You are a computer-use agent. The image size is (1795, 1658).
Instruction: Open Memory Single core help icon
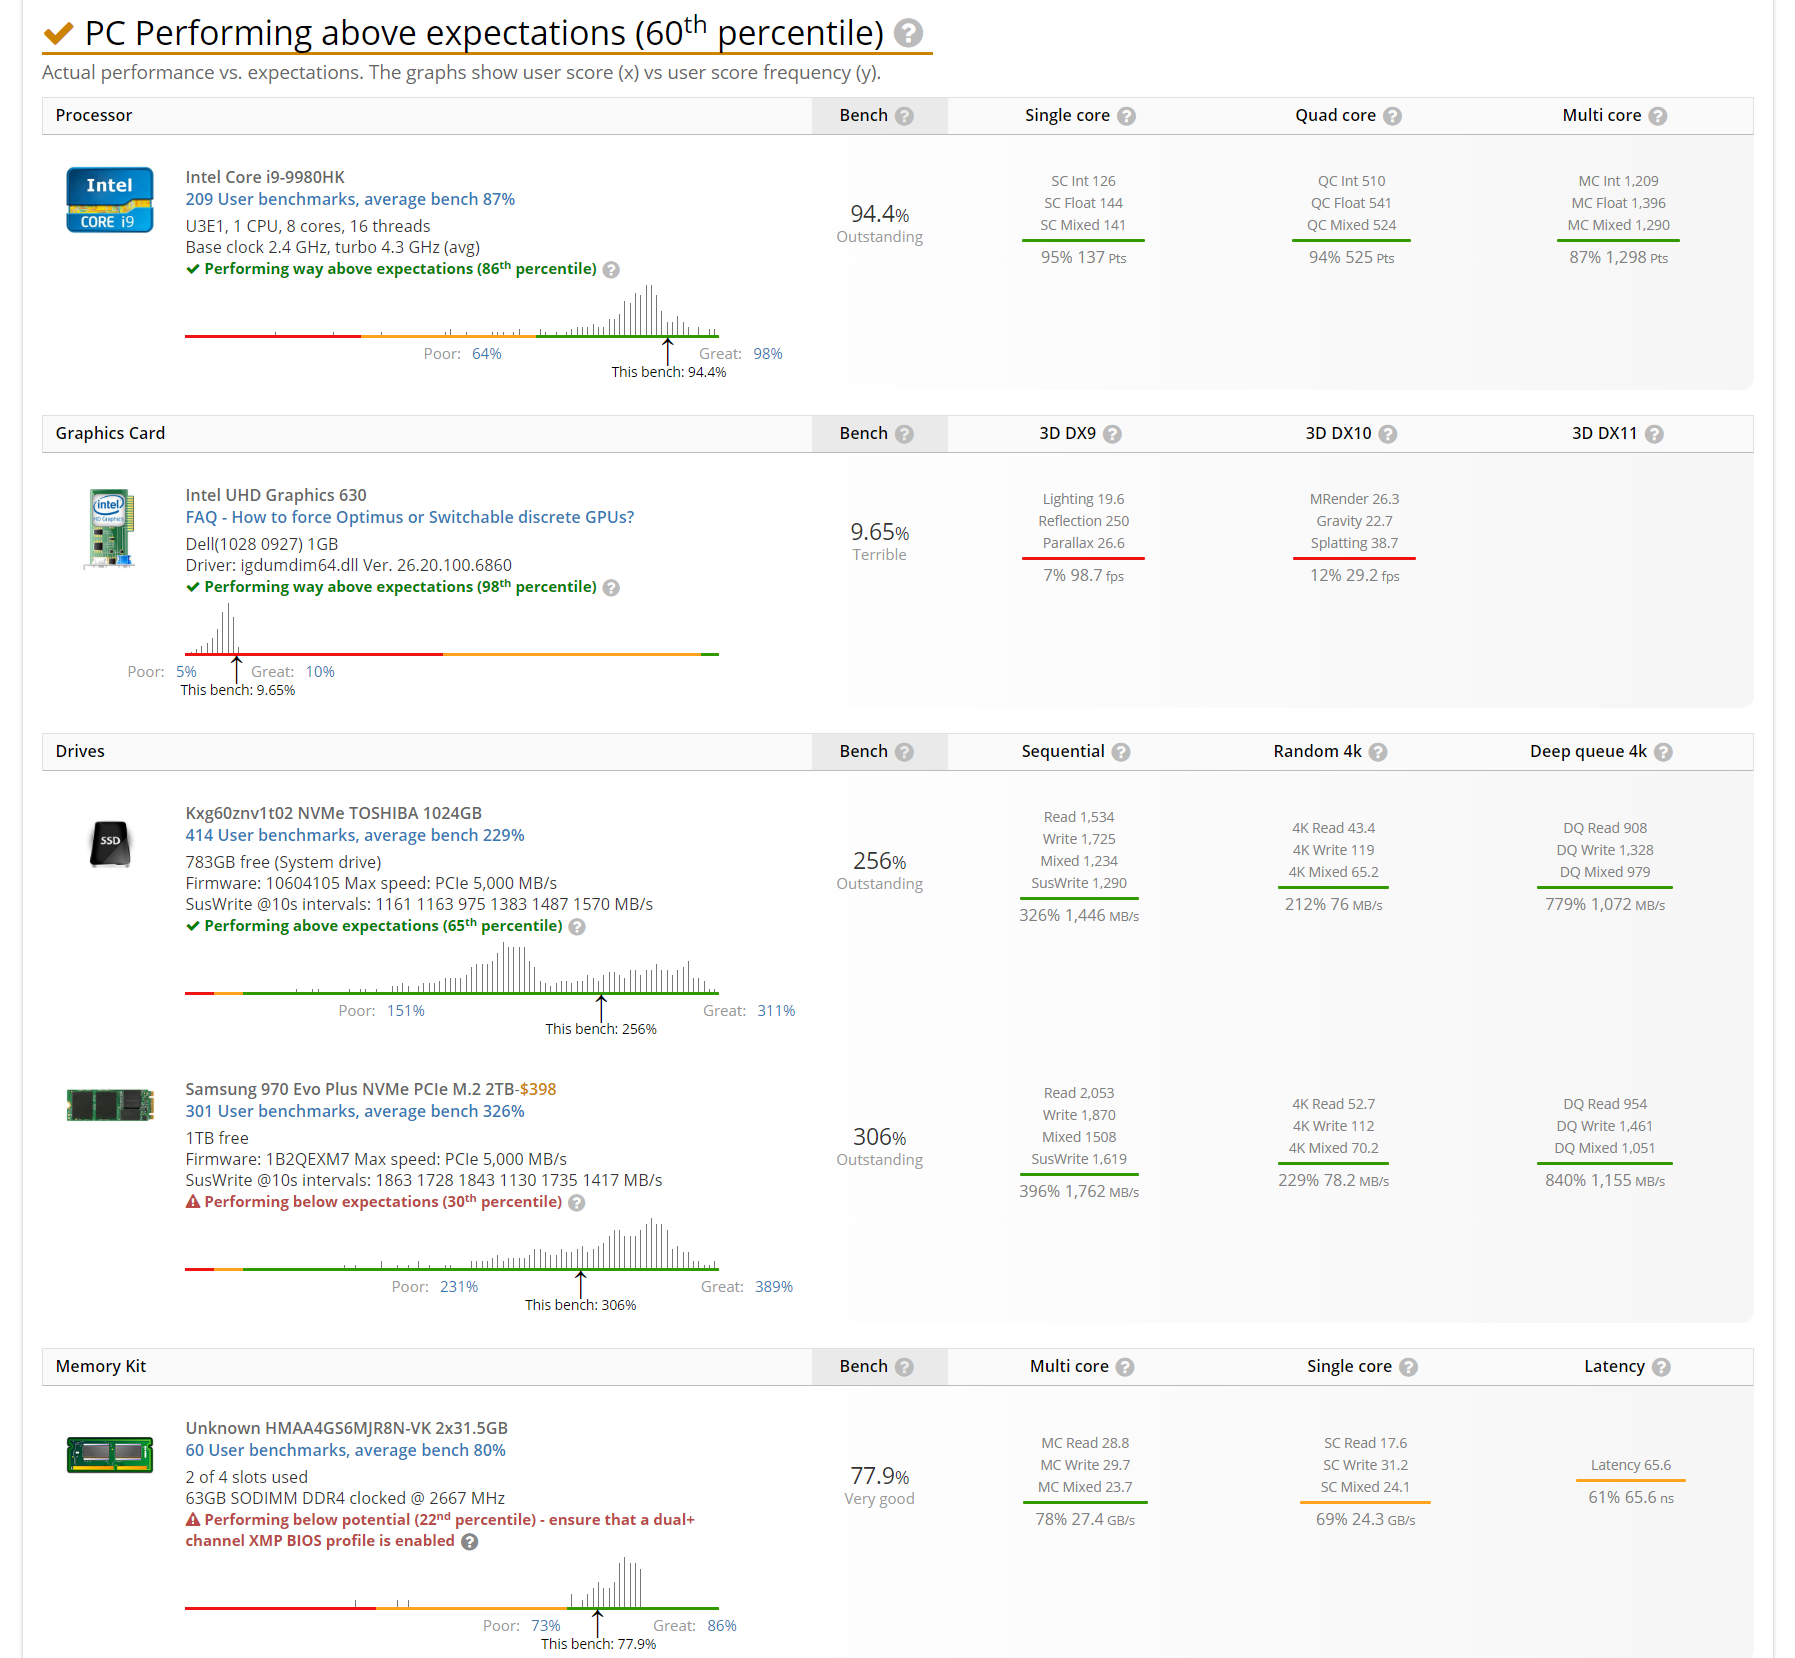pyautogui.click(x=1408, y=1367)
